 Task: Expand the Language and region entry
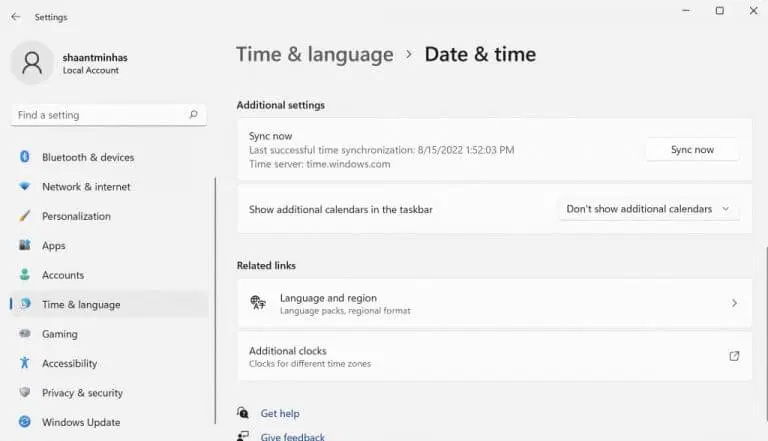tap(494, 303)
